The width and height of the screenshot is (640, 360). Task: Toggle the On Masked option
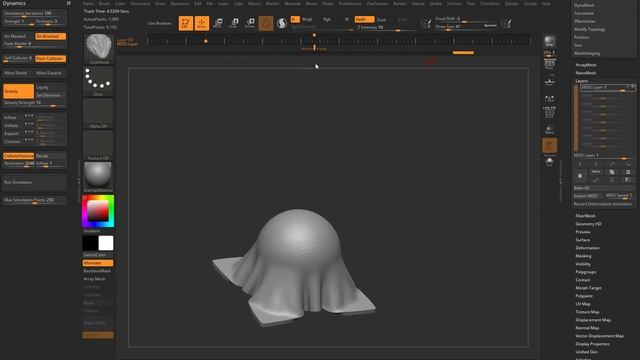click(18, 36)
